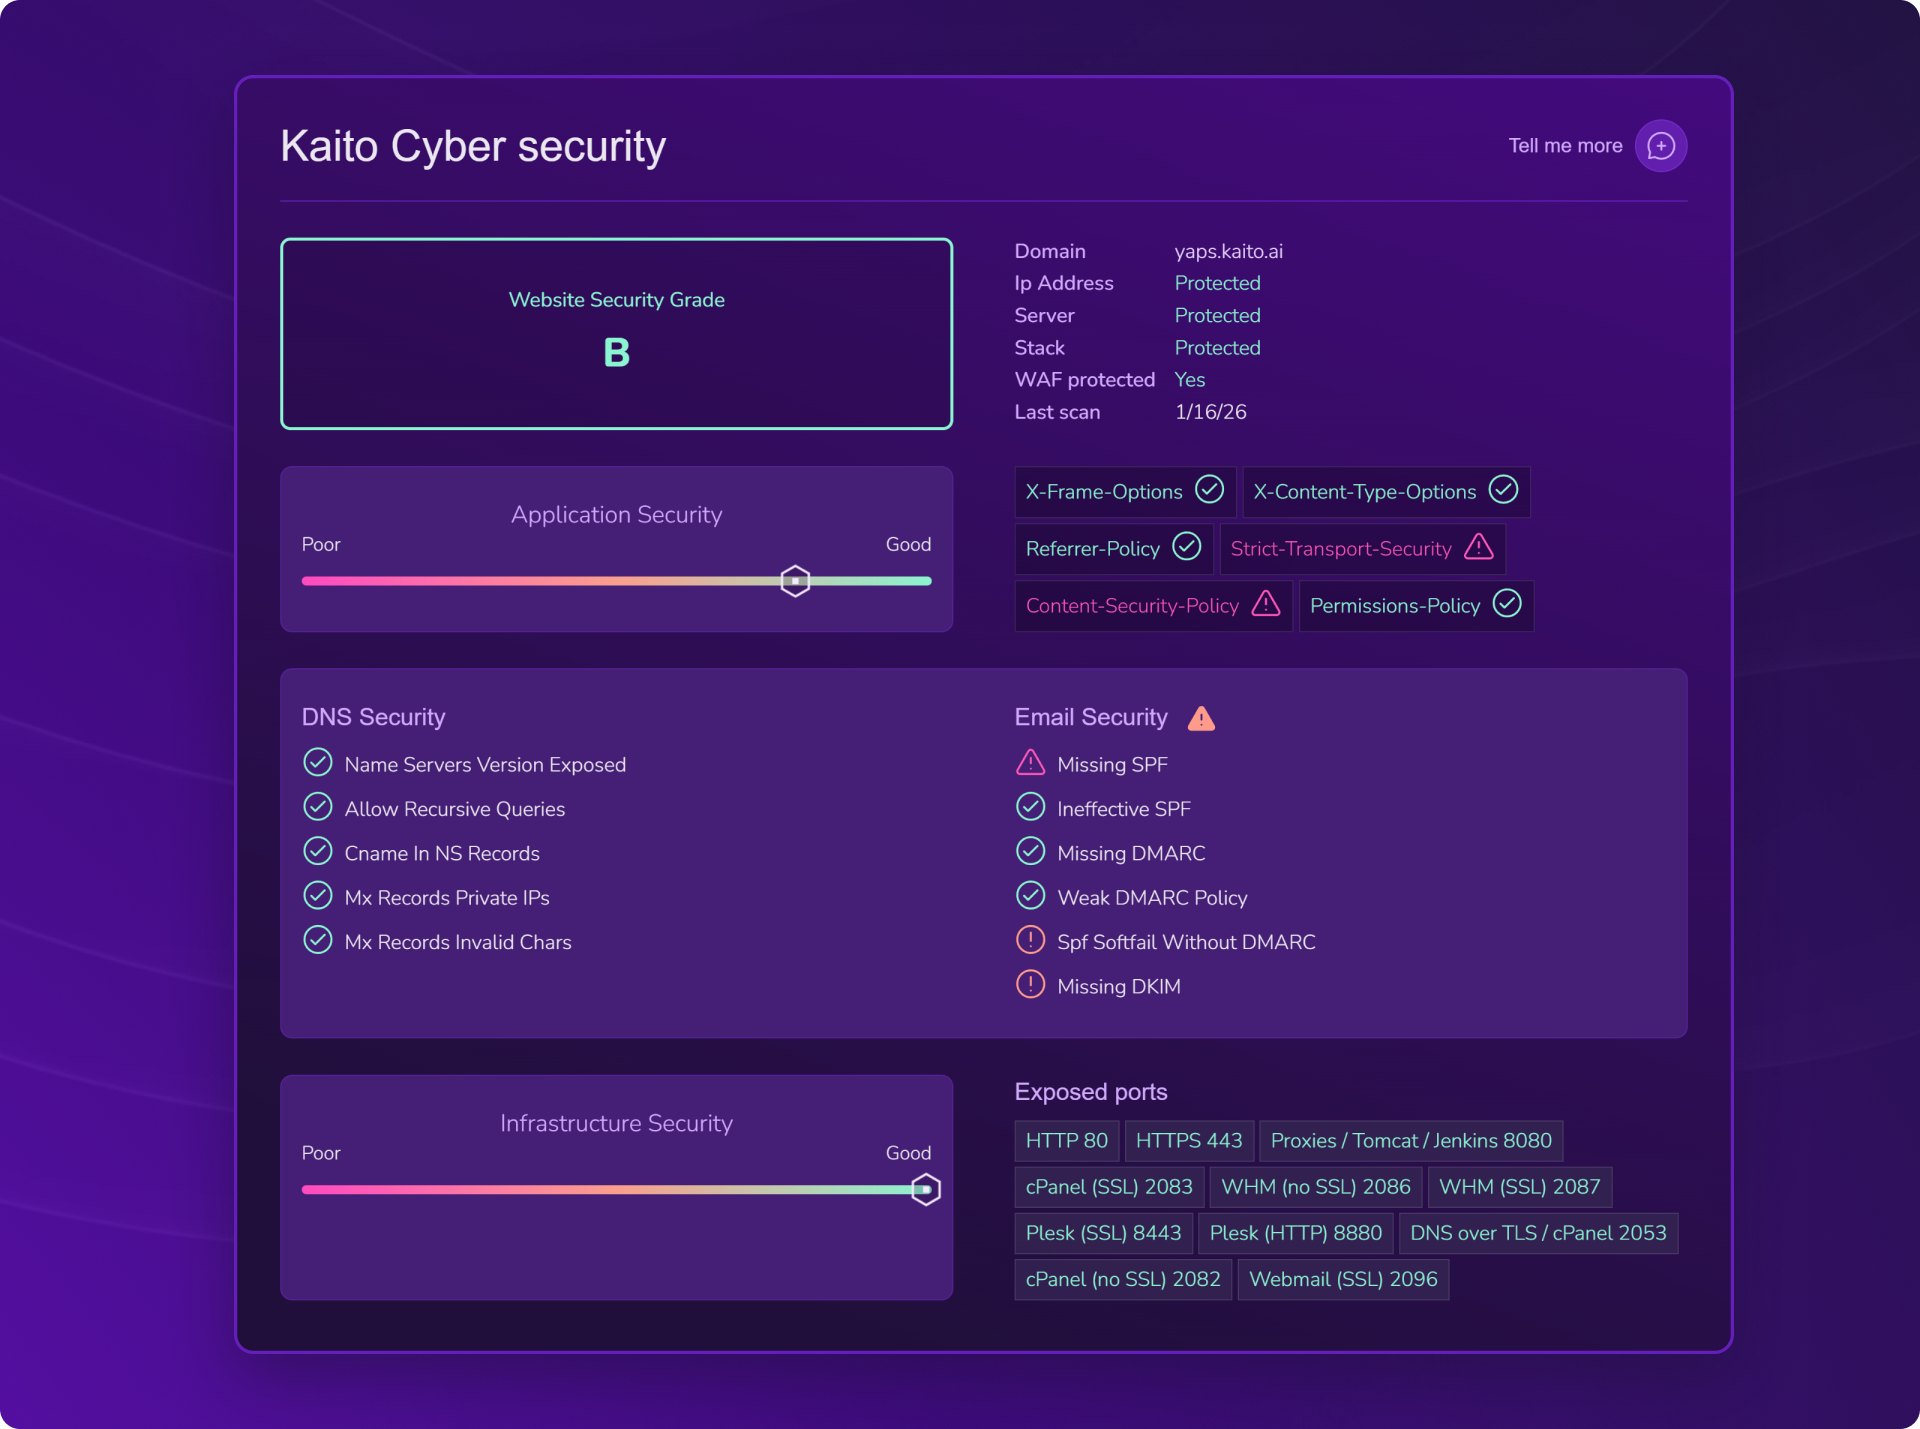Image resolution: width=1920 pixels, height=1429 pixels.
Task: Click the Tell me more chat icon
Action: coord(1660,146)
